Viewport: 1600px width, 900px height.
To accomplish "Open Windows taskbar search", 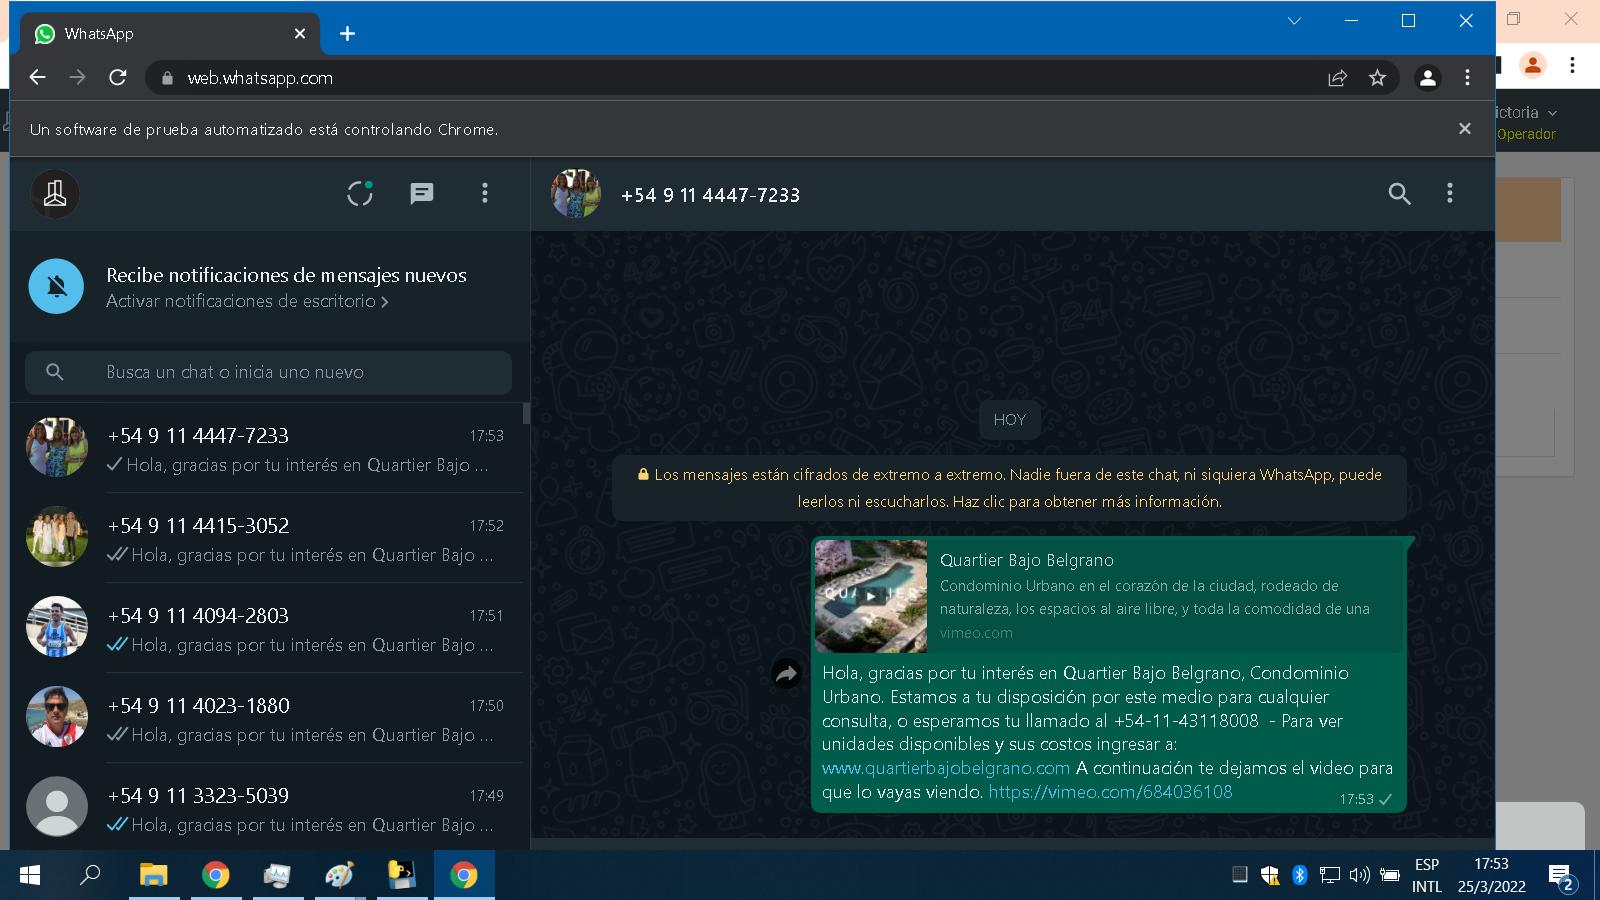I will [x=90, y=875].
